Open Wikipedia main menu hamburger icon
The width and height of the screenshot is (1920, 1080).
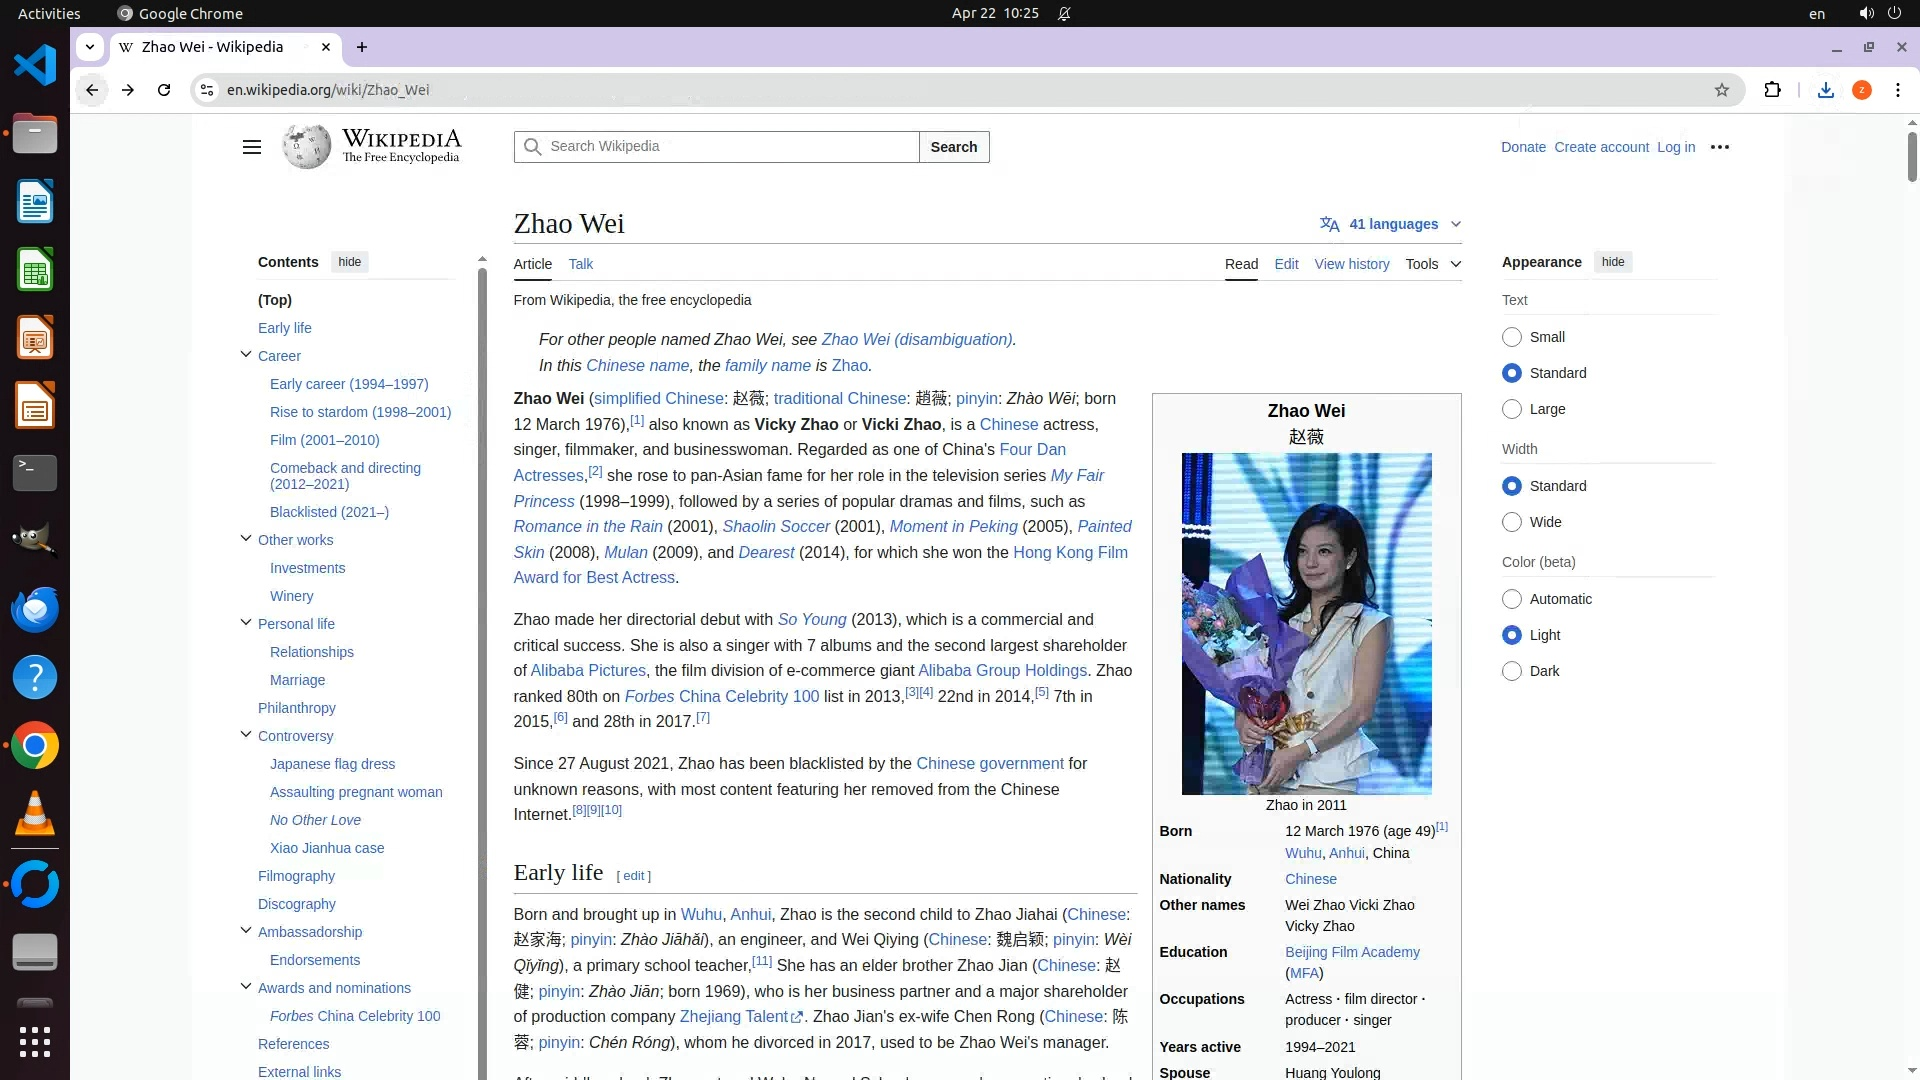[251, 147]
